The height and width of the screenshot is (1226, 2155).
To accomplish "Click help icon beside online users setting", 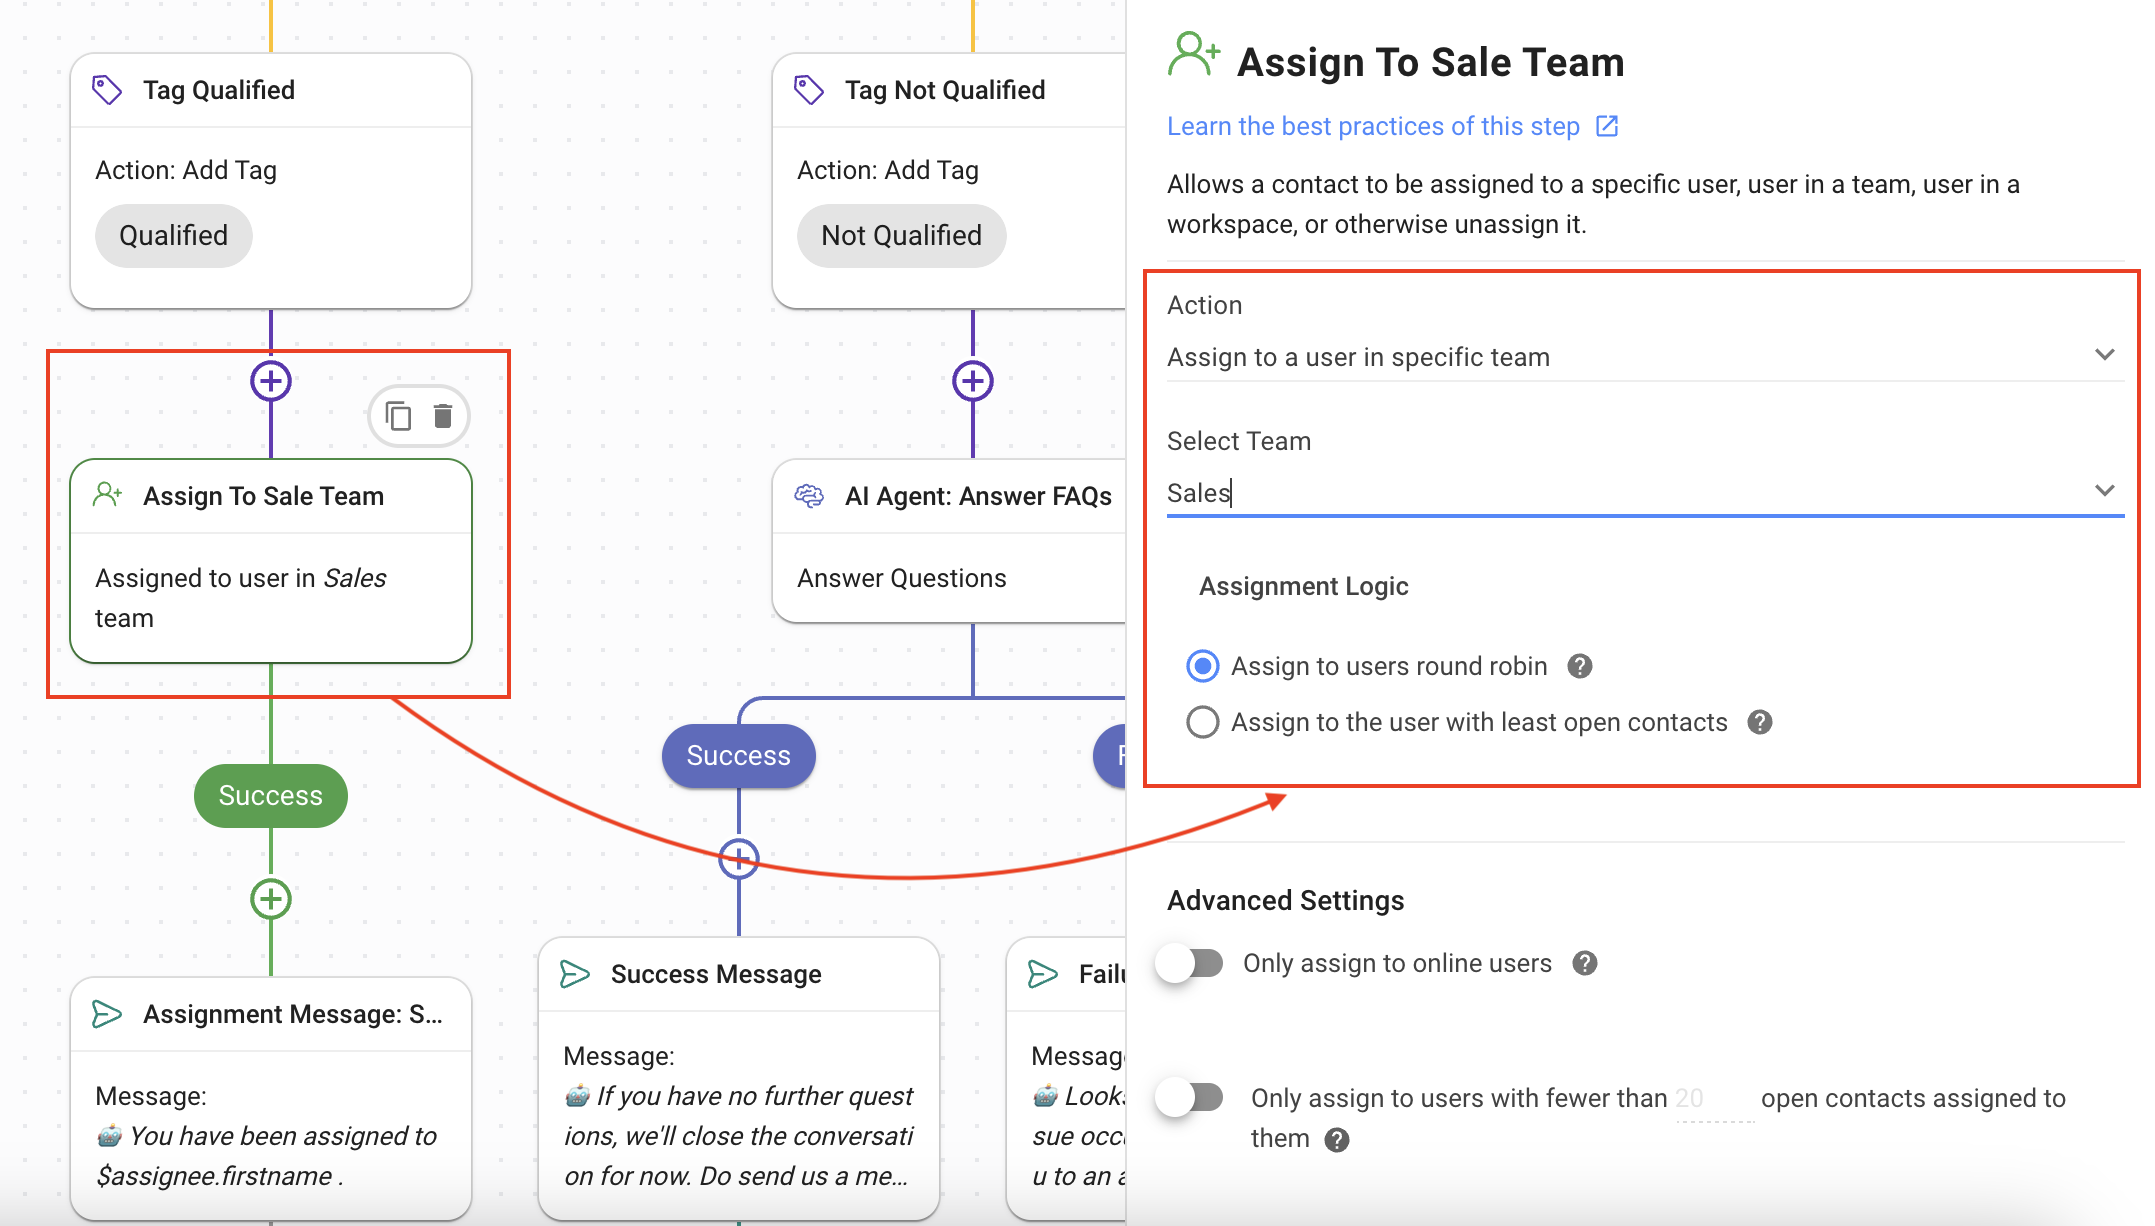I will (1585, 963).
